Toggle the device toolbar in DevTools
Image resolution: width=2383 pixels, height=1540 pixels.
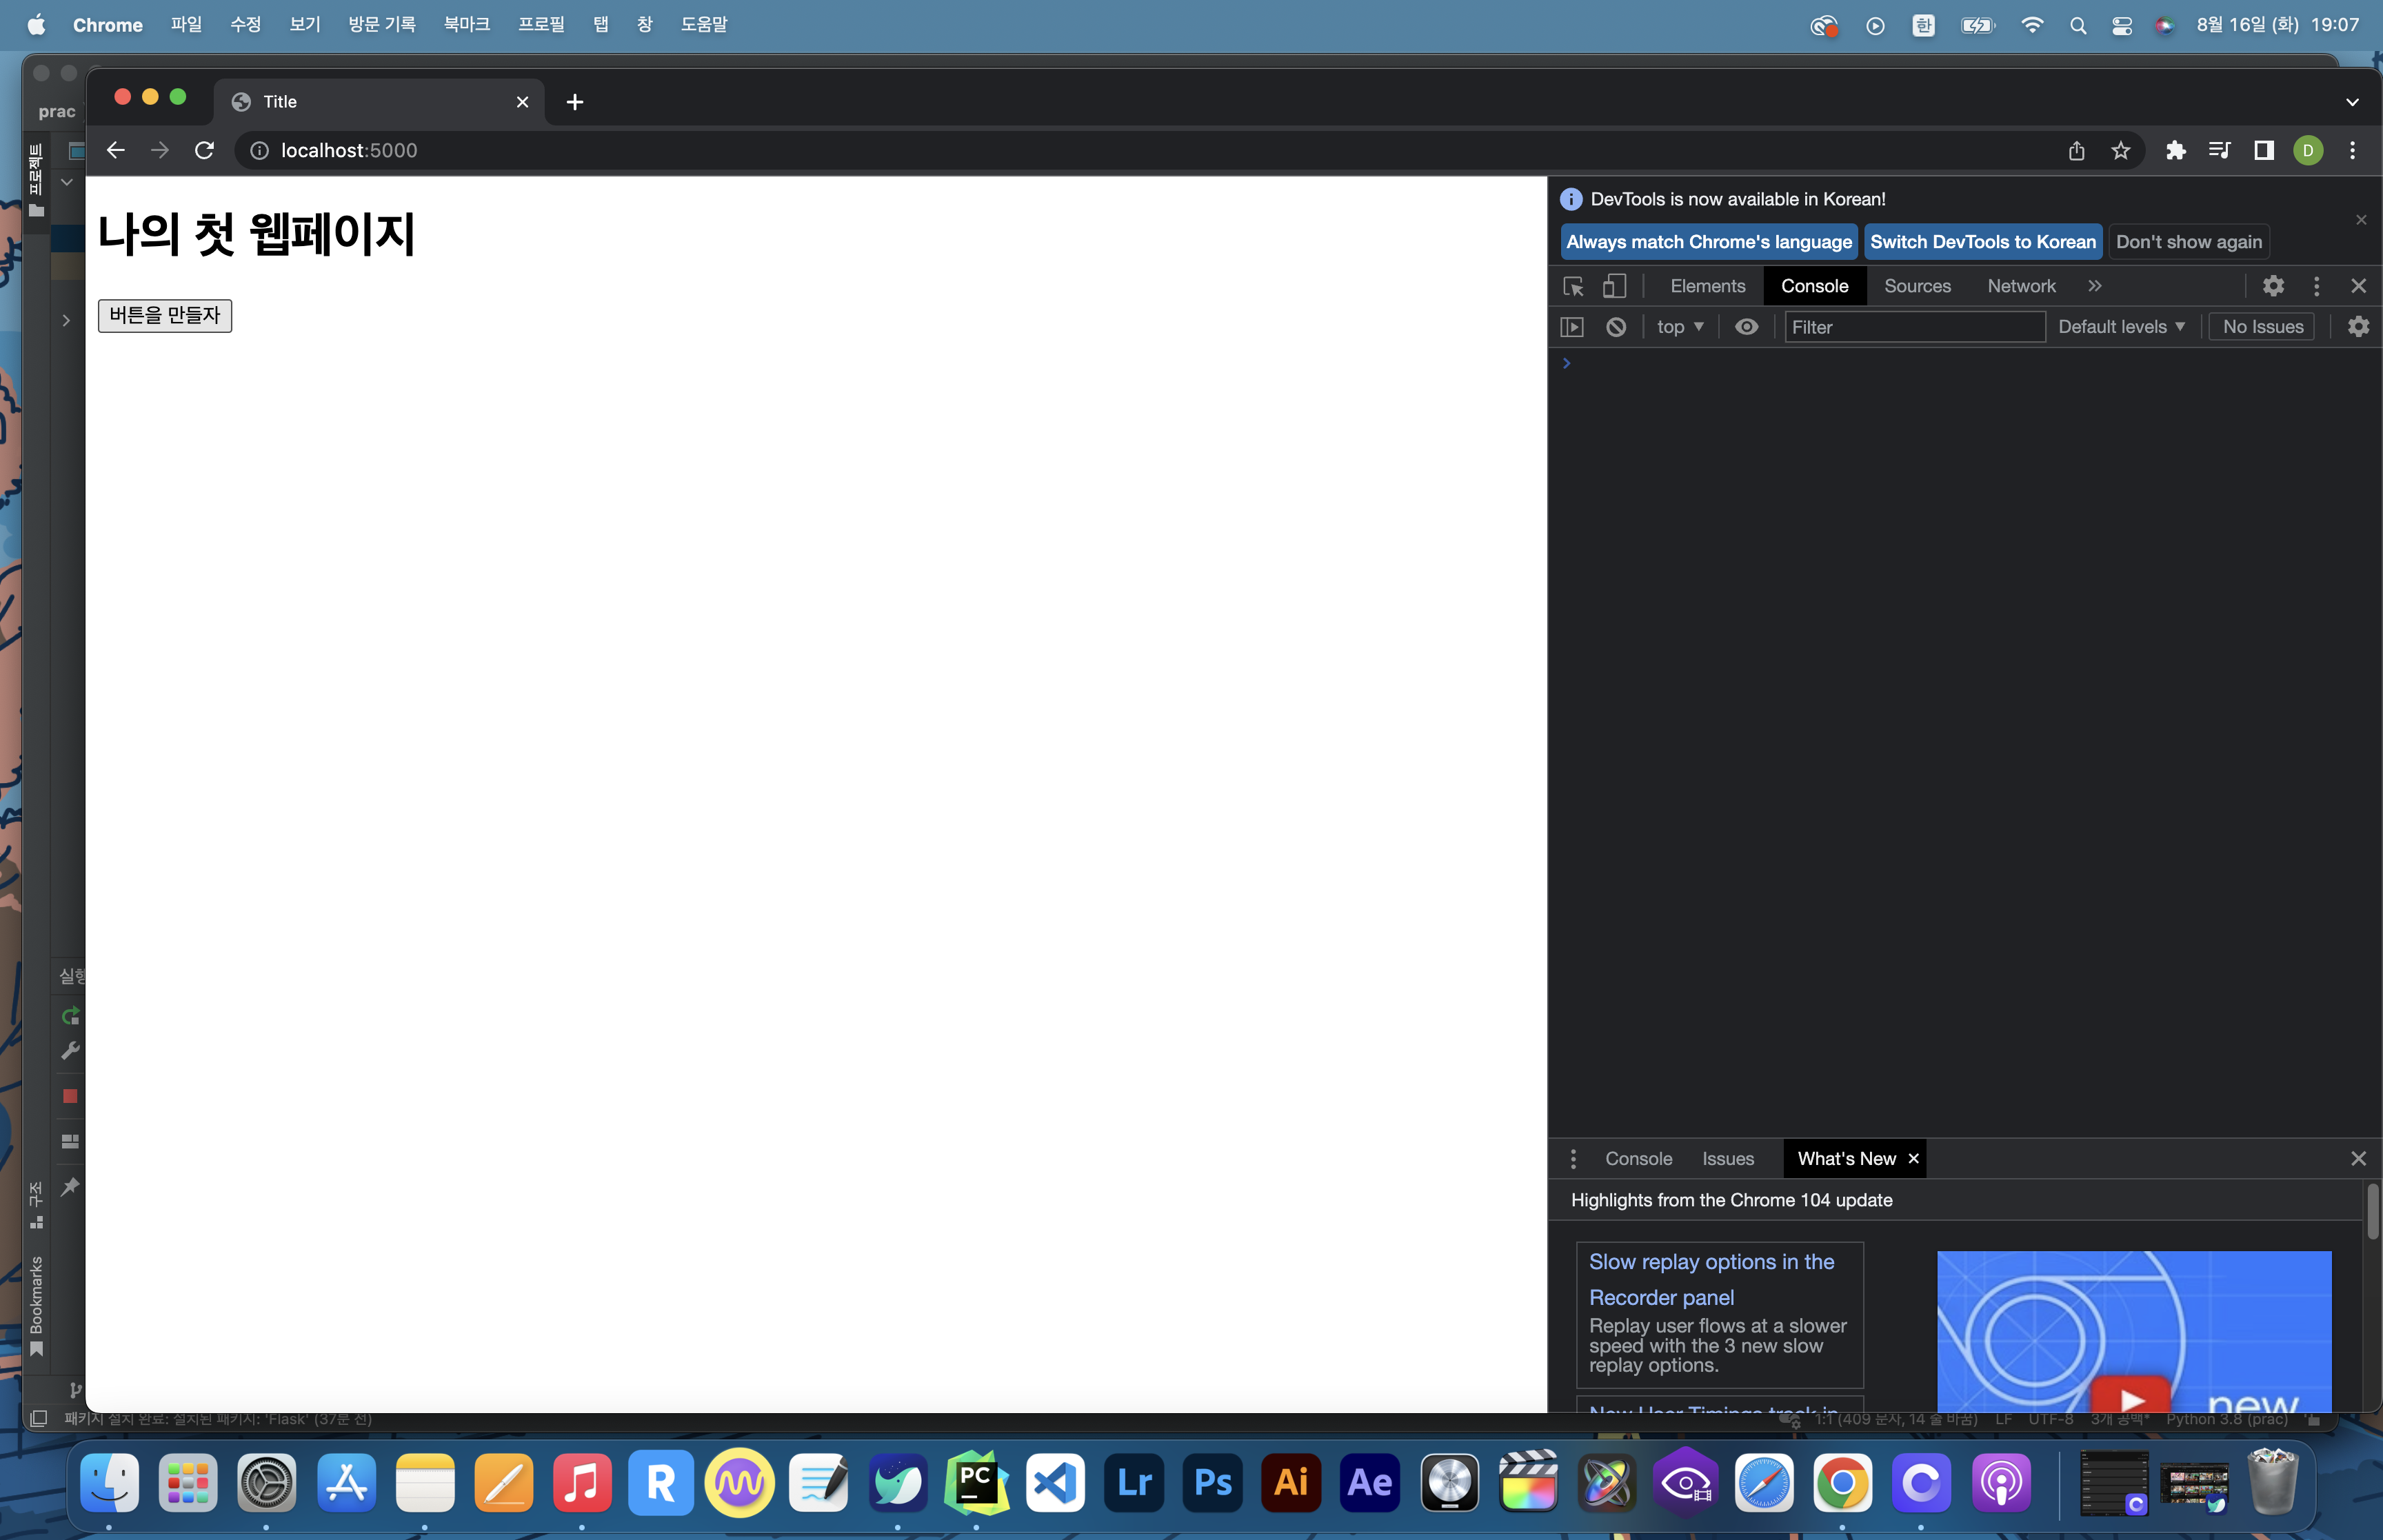pos(1614,286)
